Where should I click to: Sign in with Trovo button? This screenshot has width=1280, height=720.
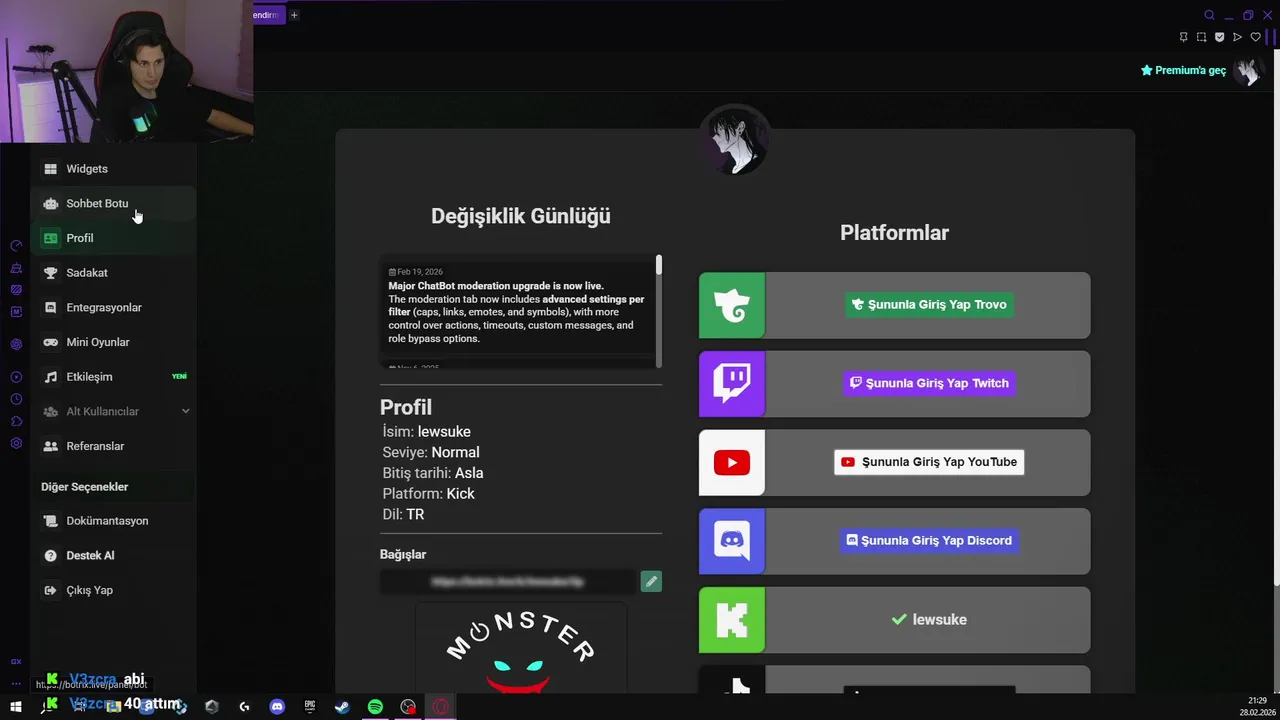(x=929, y=305)
